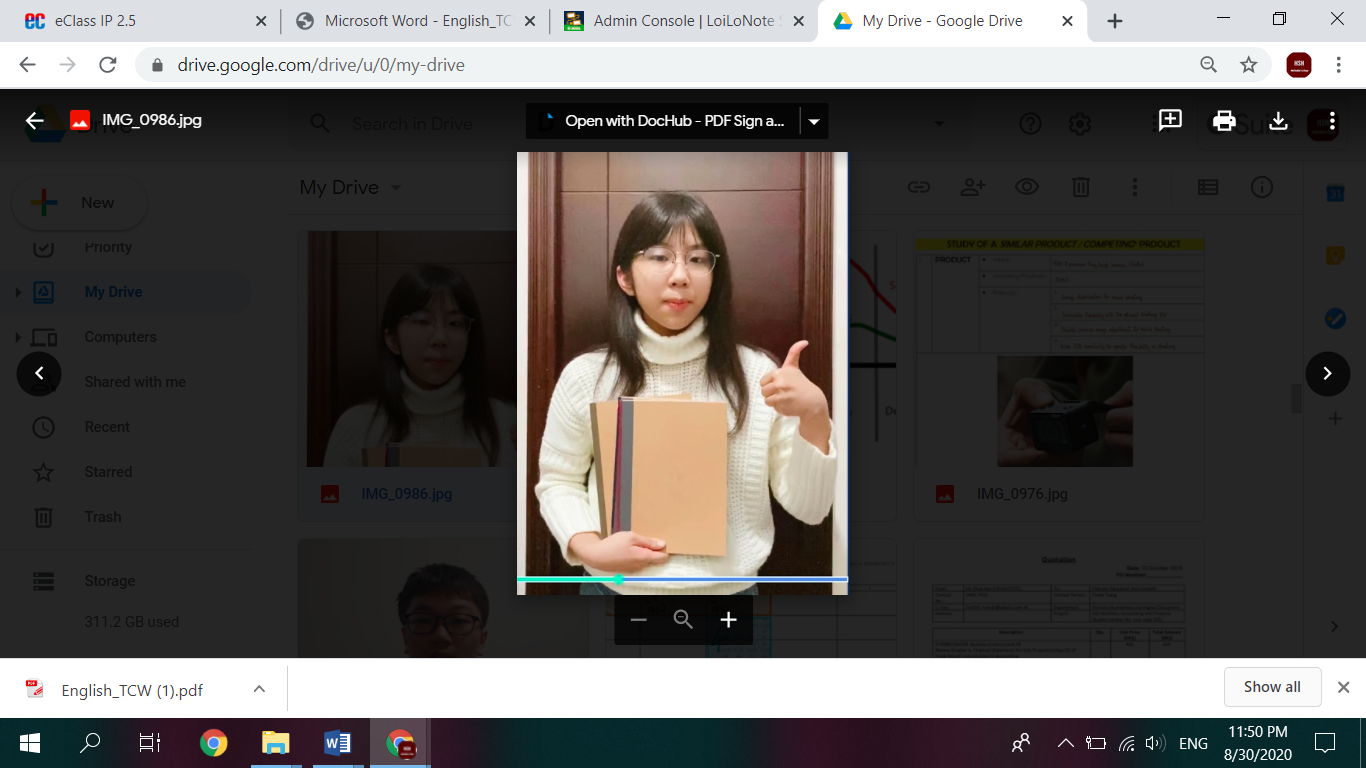This screenshot has width=1366, height=768.
Task: Open Drive settings gear icon
Action: (x=1079, y=124)
